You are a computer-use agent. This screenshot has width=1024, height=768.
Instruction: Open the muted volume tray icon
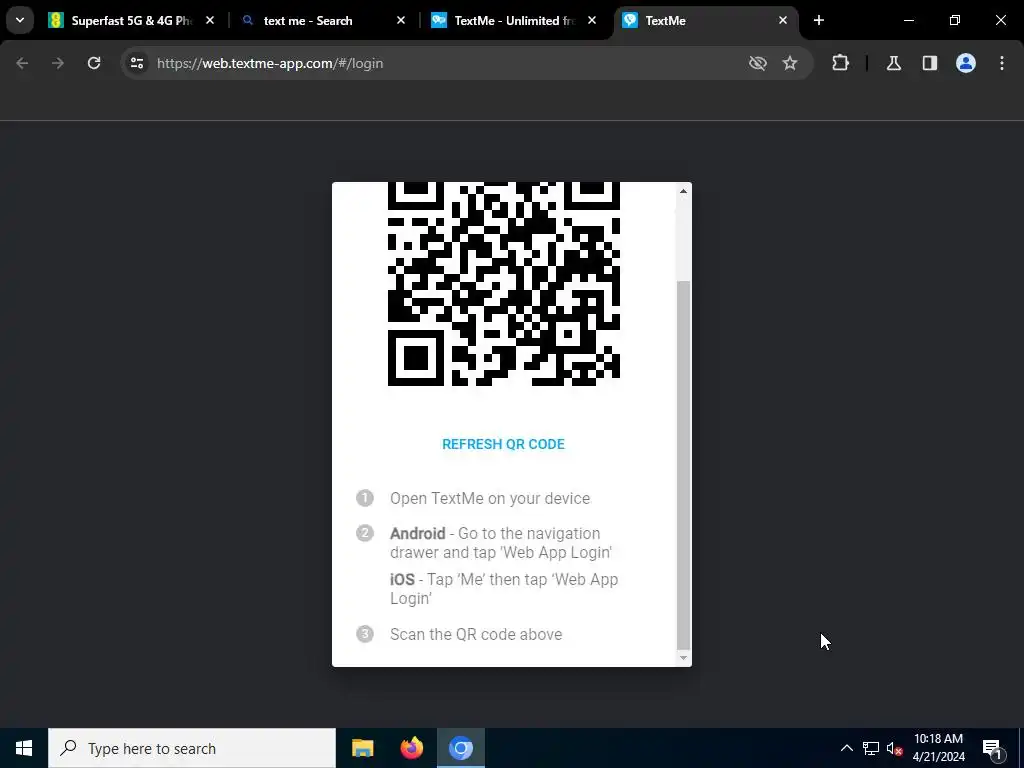click(x=894, y=748)
